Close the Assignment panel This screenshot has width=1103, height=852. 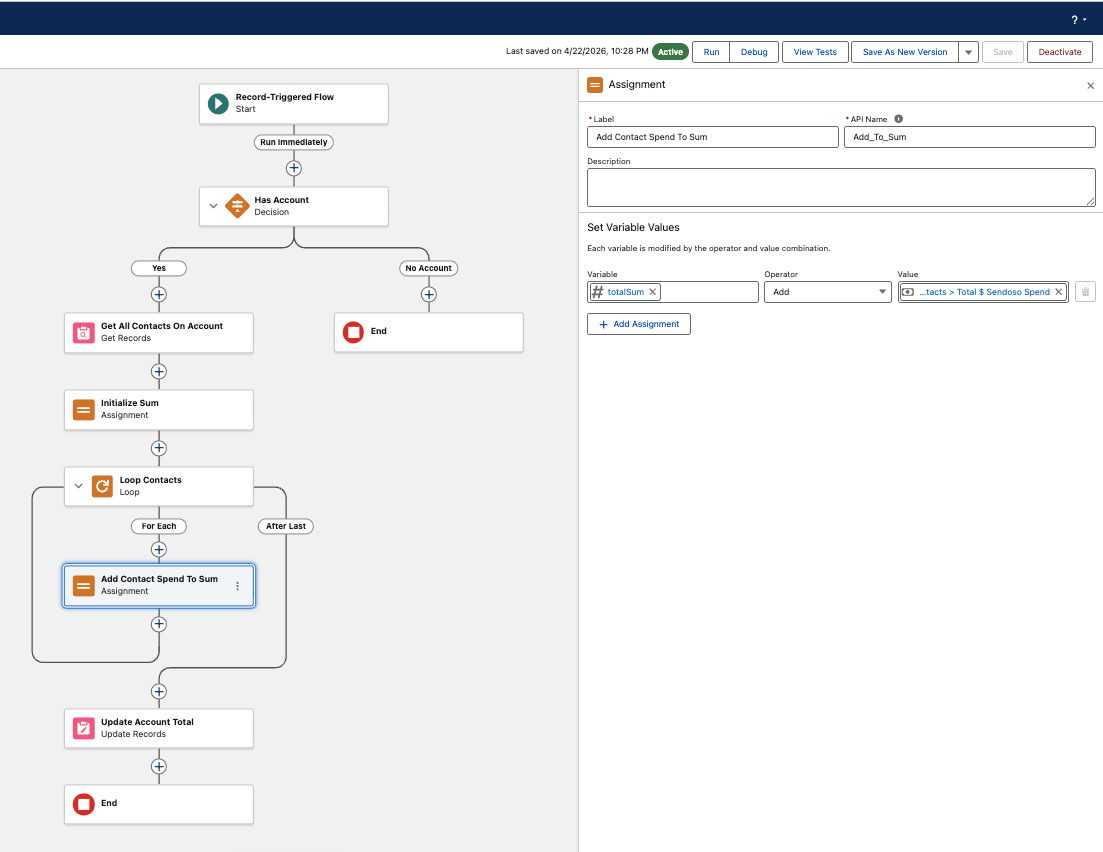pos(1090,86)
